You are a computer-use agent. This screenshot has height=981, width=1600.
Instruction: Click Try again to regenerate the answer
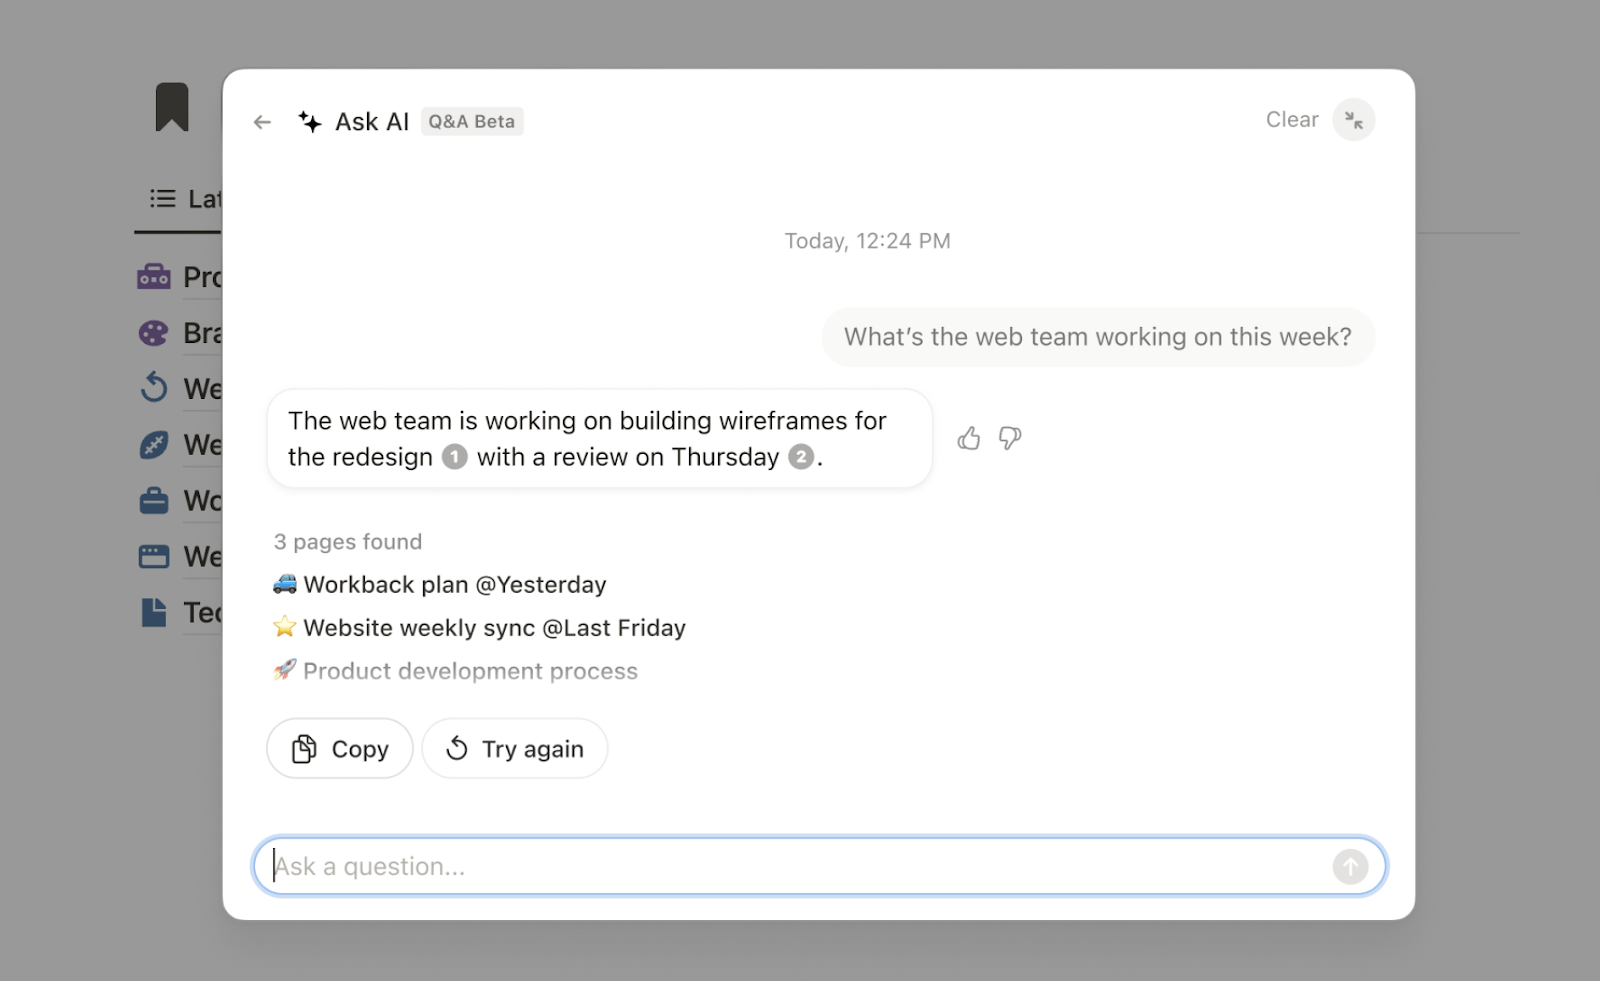(514, 748)
